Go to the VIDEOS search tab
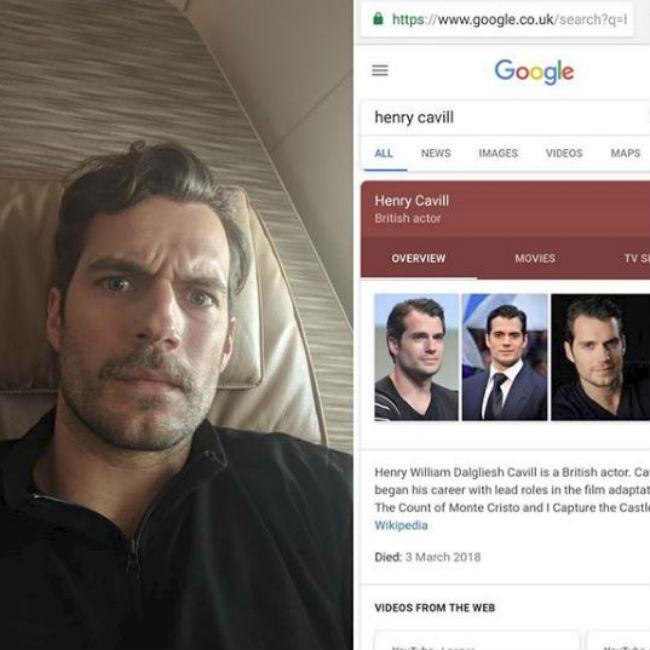The image size is (650, 650). [564, 153]
